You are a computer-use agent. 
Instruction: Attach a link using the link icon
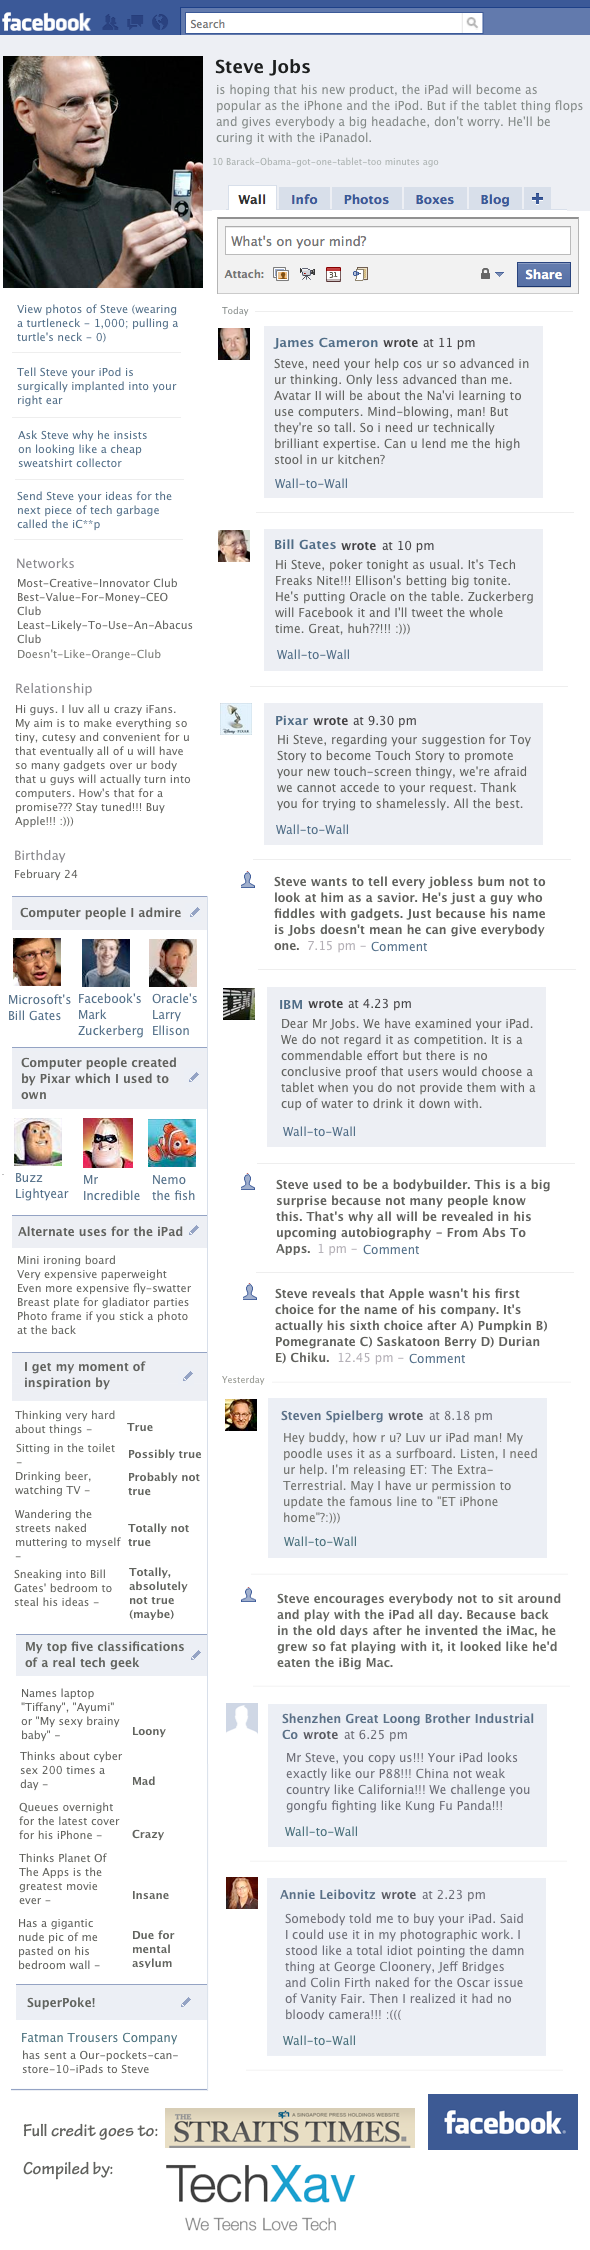coord(360,274)
